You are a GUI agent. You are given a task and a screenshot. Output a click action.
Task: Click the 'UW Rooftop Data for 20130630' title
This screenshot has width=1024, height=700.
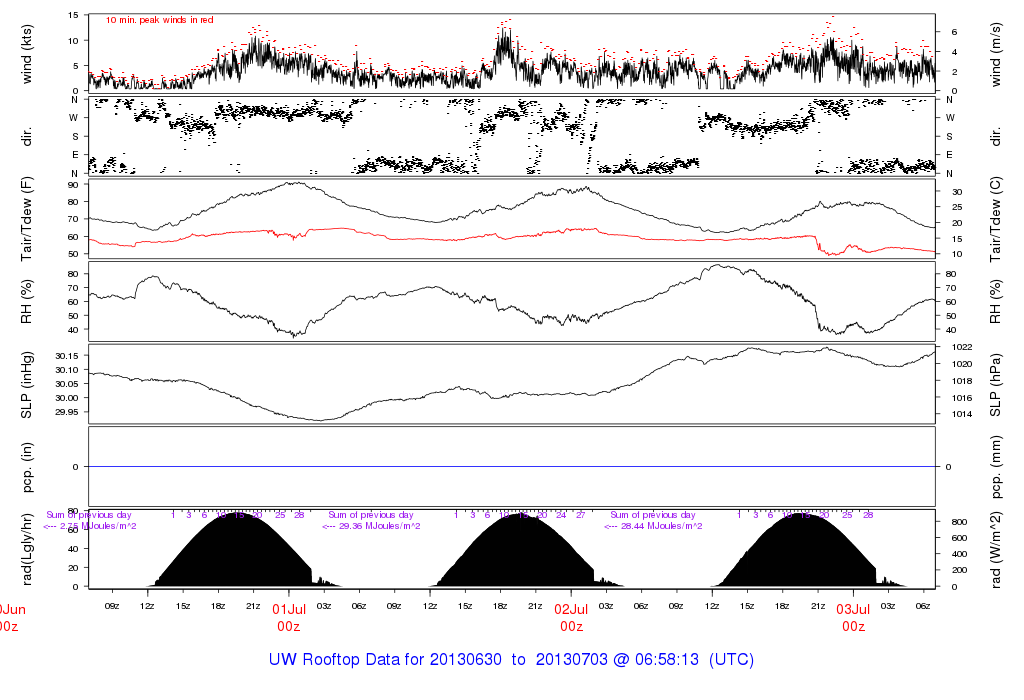click(x=385, y=660)
